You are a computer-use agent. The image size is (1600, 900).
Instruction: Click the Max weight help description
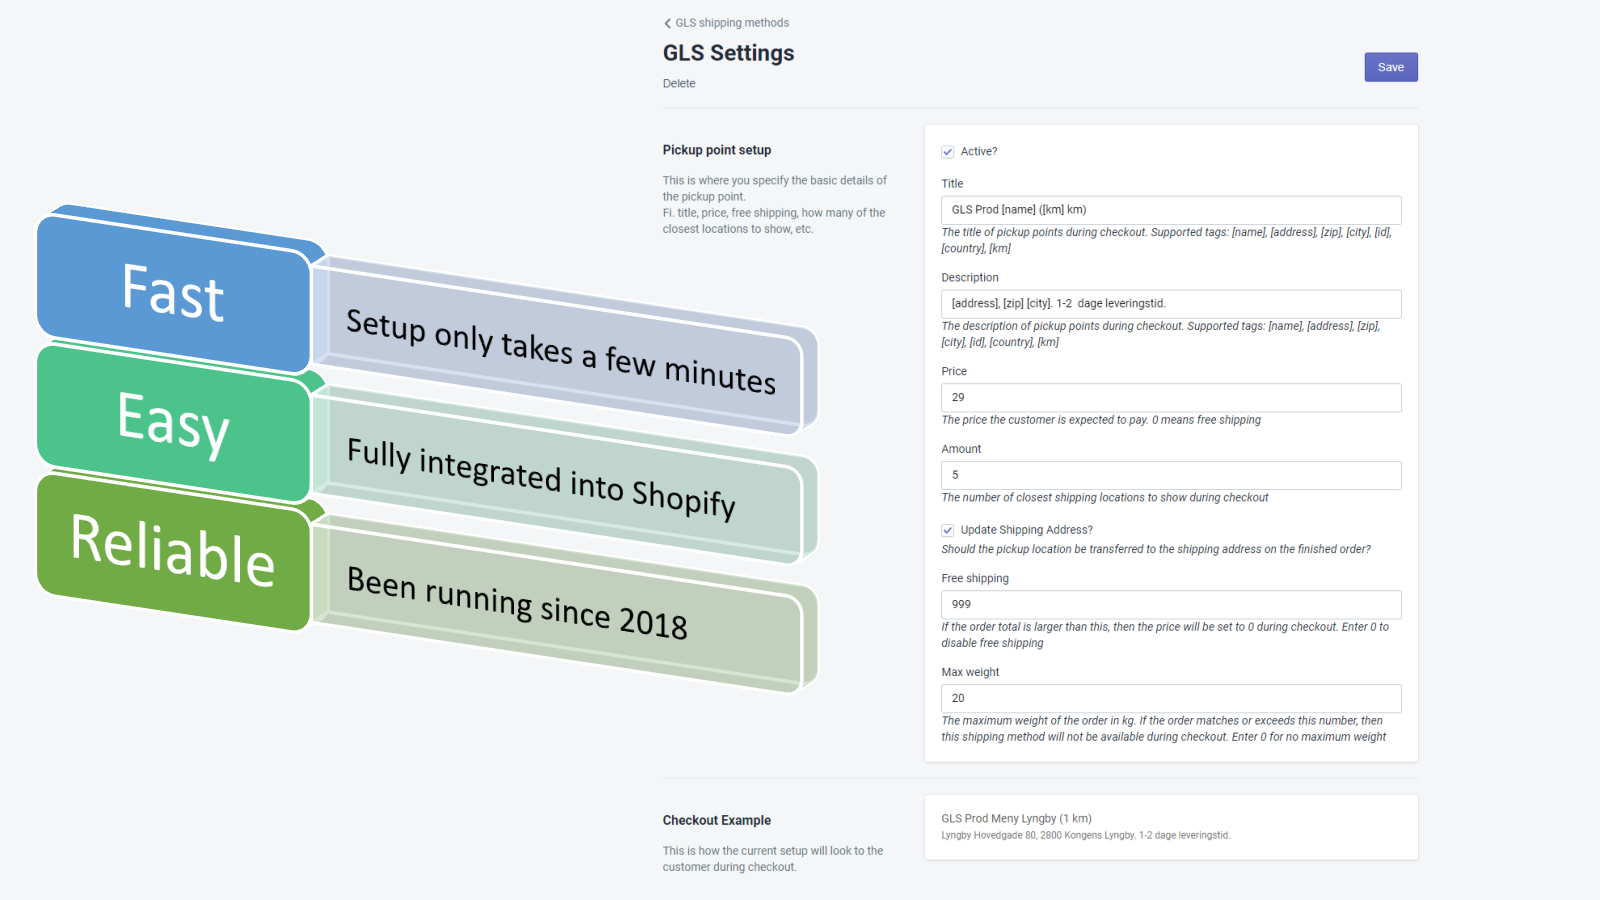pyautogui.click(x=1163, y=729)
